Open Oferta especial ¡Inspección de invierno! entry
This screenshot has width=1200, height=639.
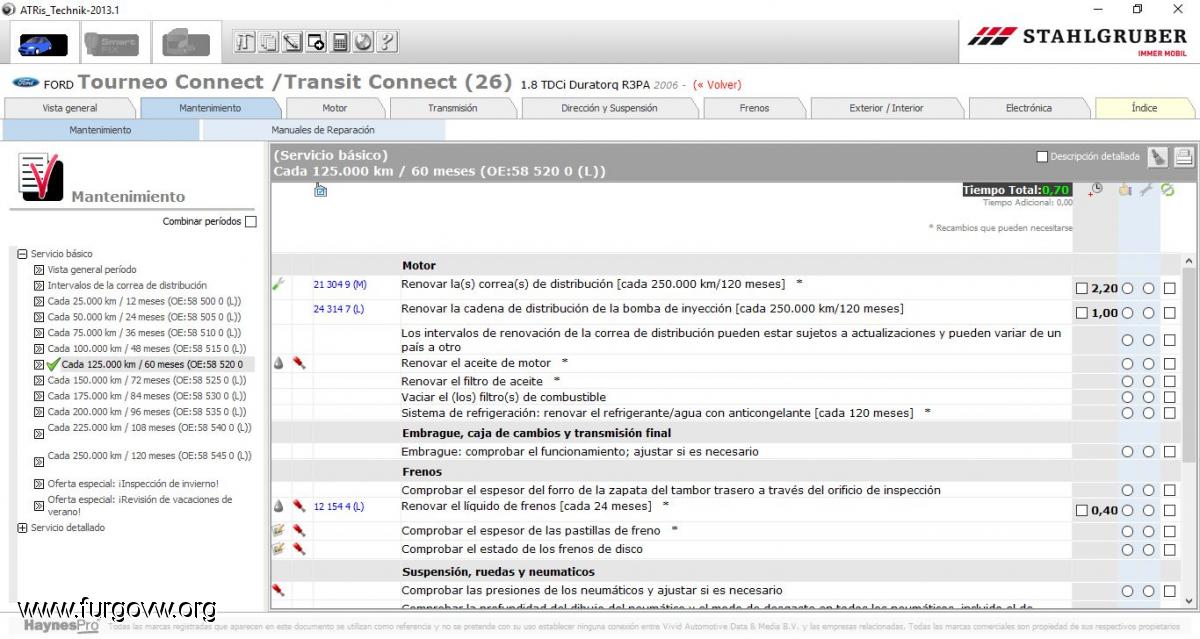[x=133, y=484]
